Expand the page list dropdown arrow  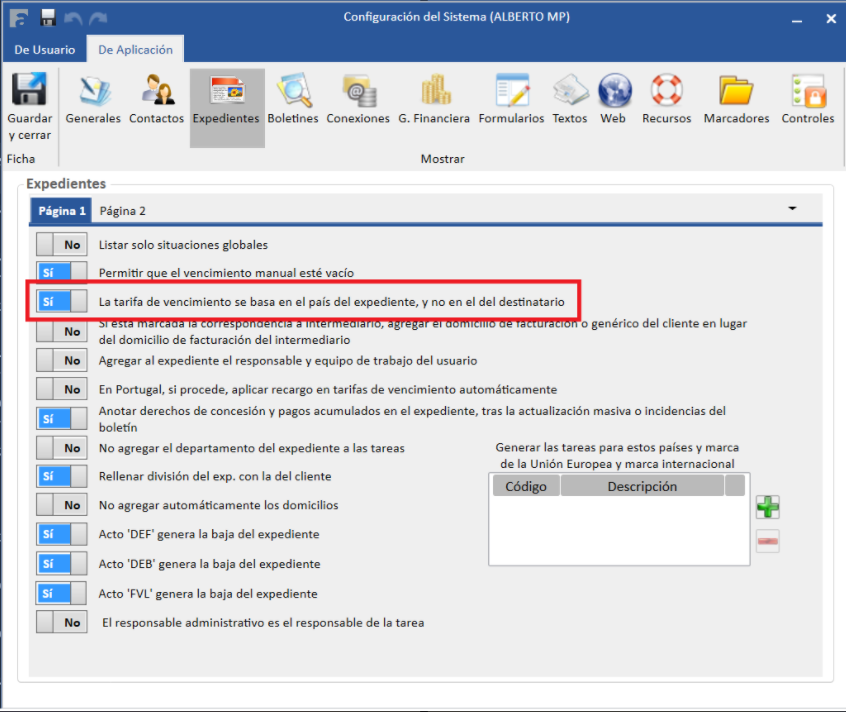[x=793, y=209]
